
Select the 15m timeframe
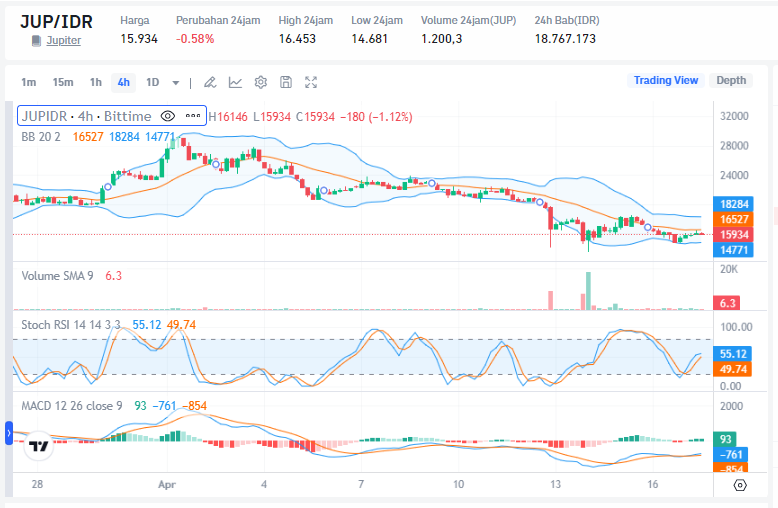coord(63,82)
